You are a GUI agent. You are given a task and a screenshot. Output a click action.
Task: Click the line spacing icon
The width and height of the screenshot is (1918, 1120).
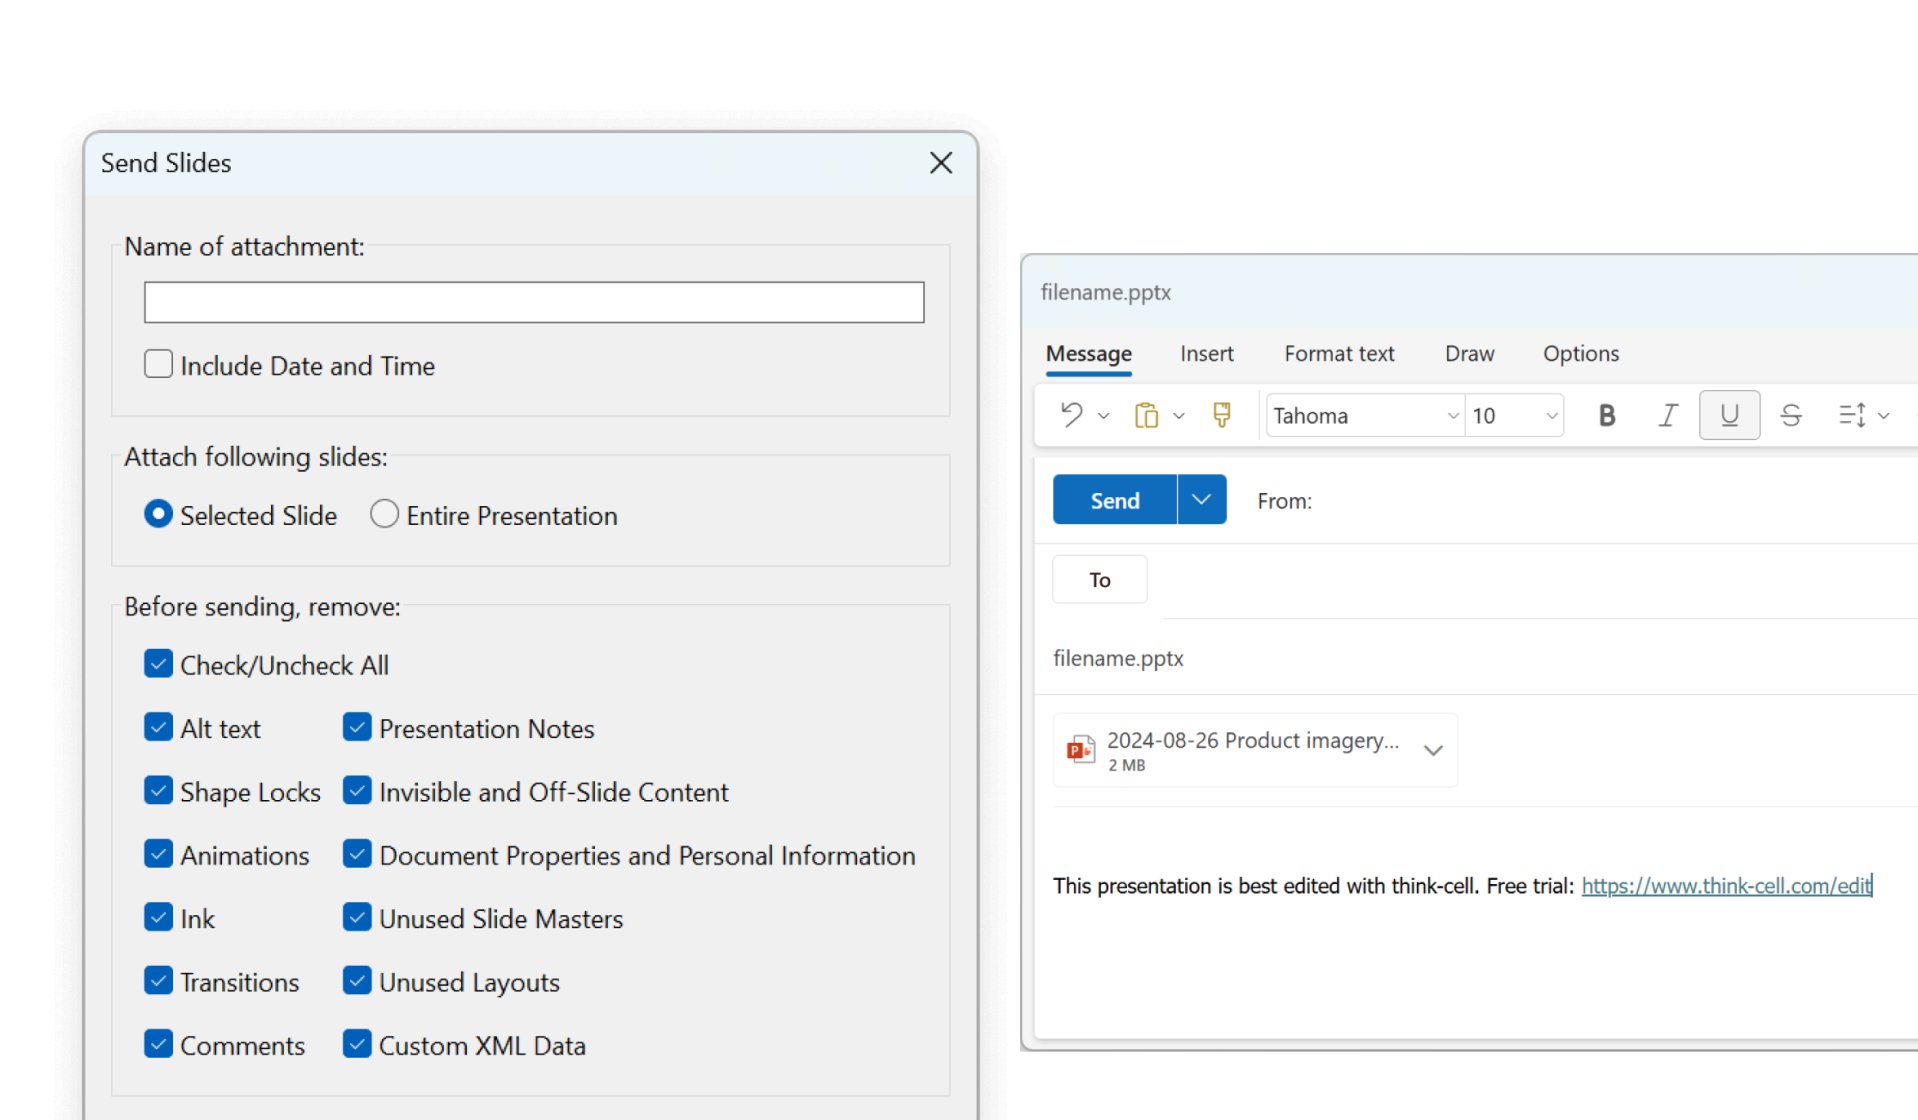(1852, 415)
